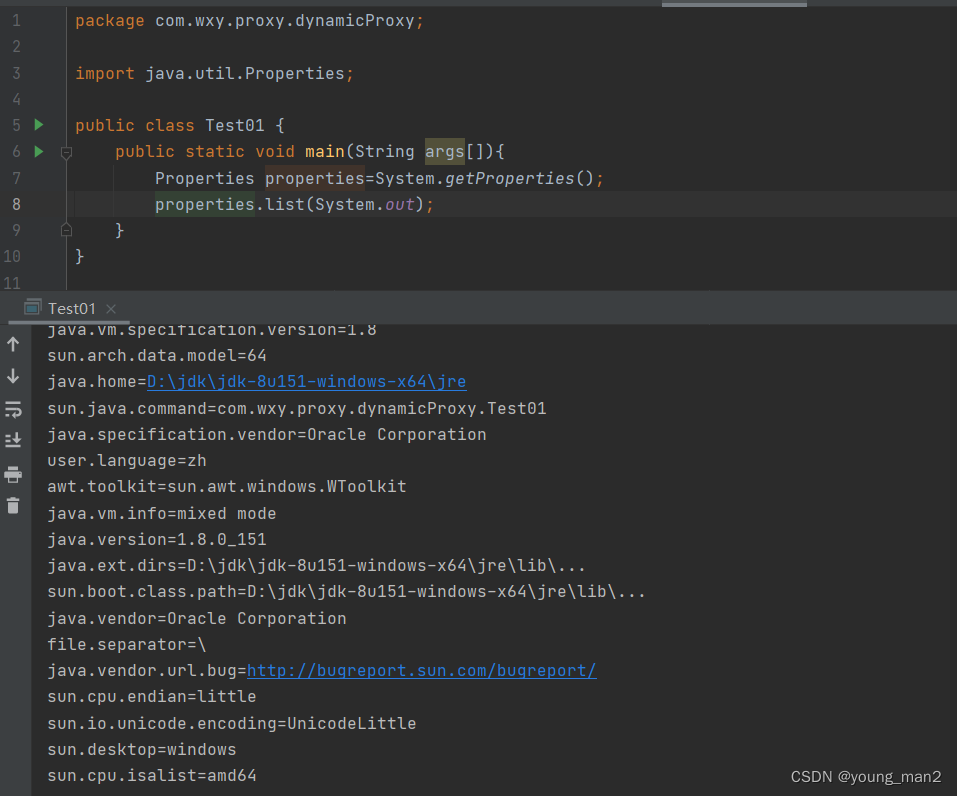Screen dimensions: 957x796
Task: Click java.specification.vendor=Oracle Corporation line
Action: coord(267,435)
